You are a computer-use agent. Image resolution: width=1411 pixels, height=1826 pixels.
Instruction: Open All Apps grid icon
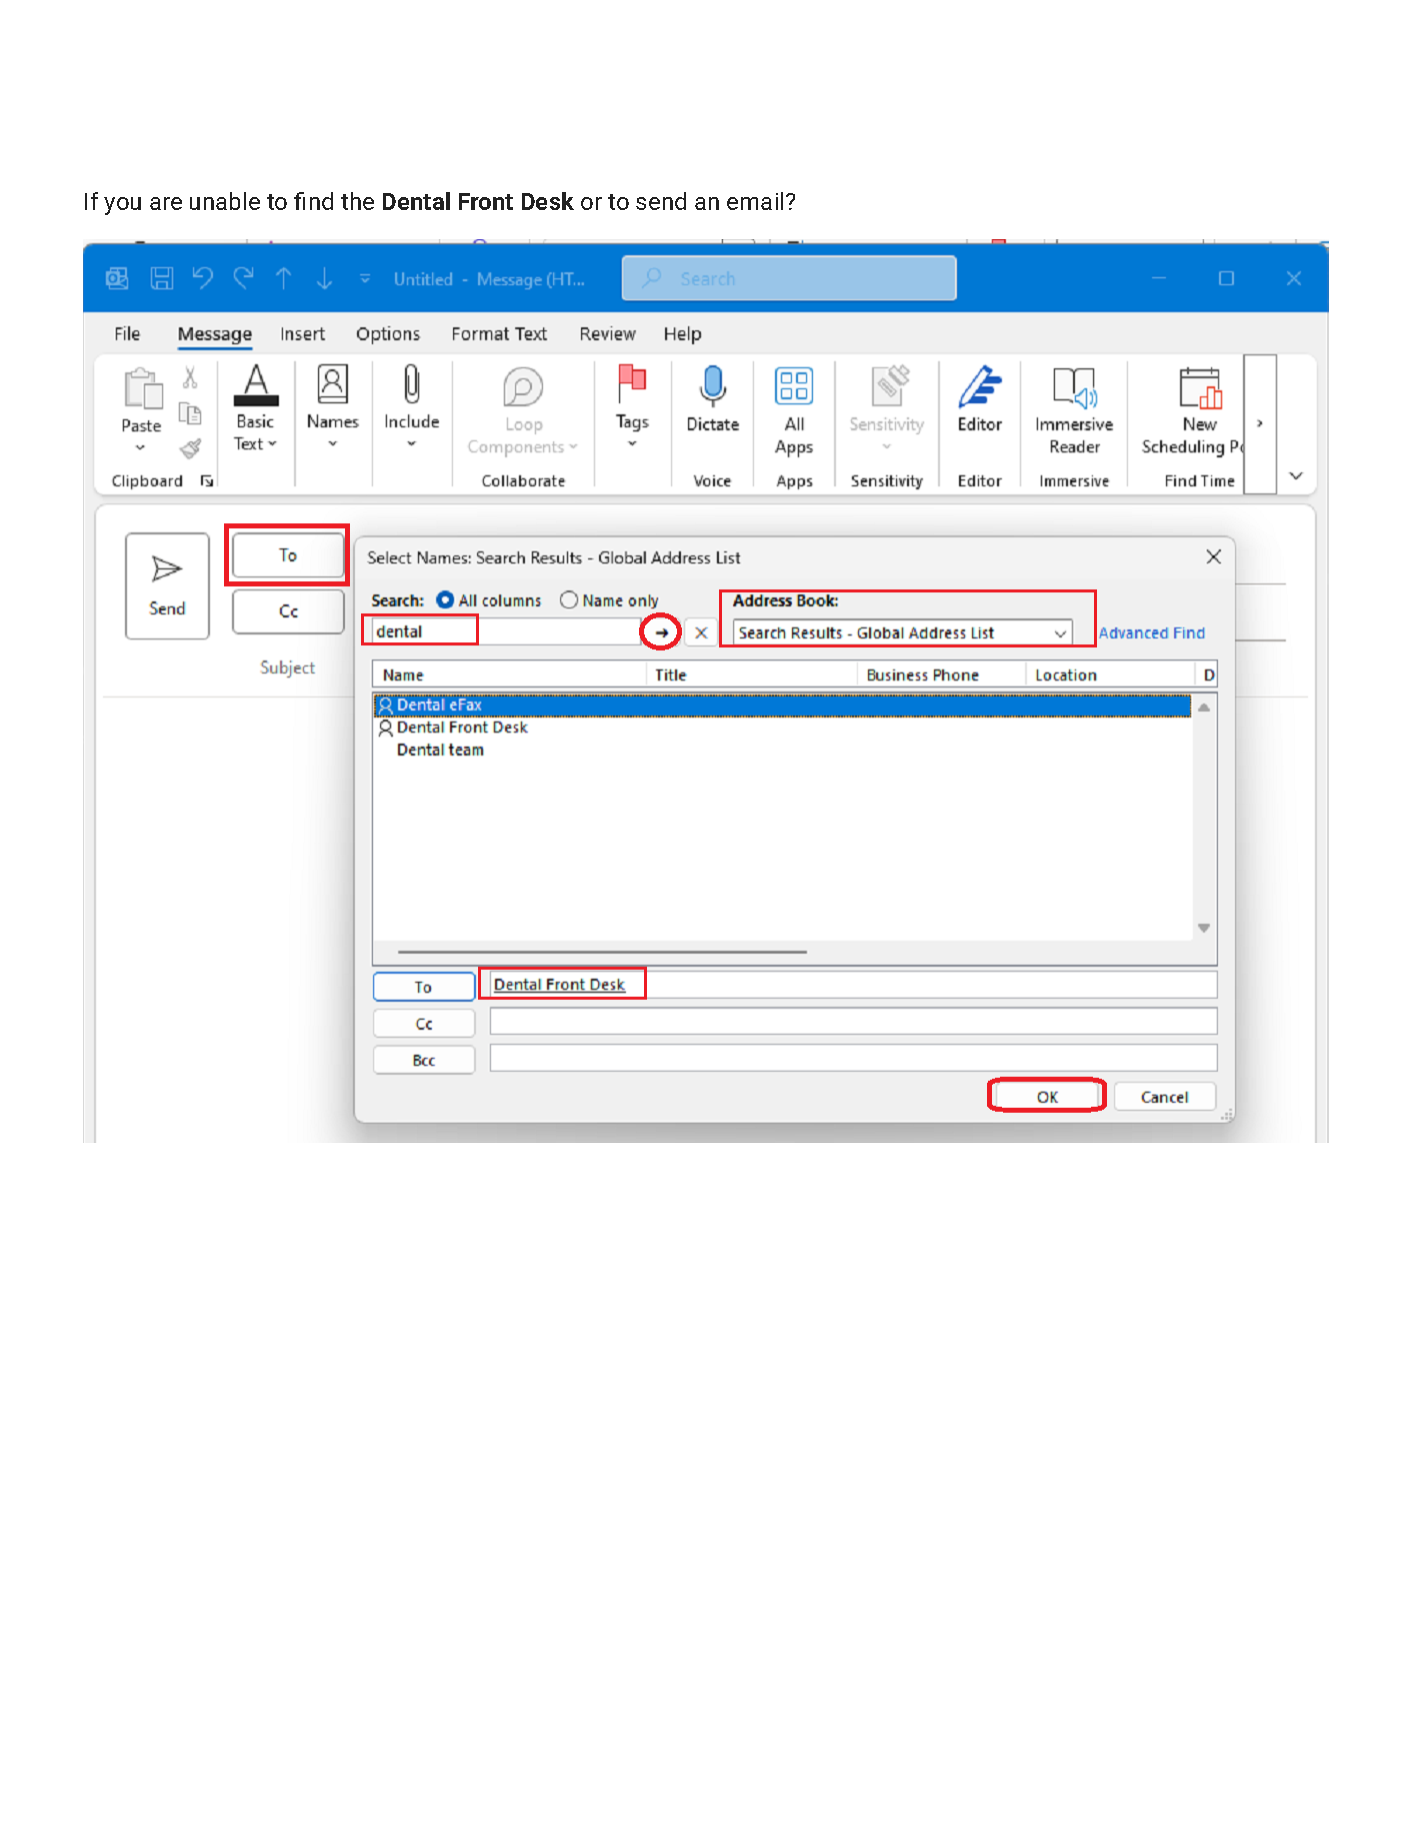(x=794, y=387)
